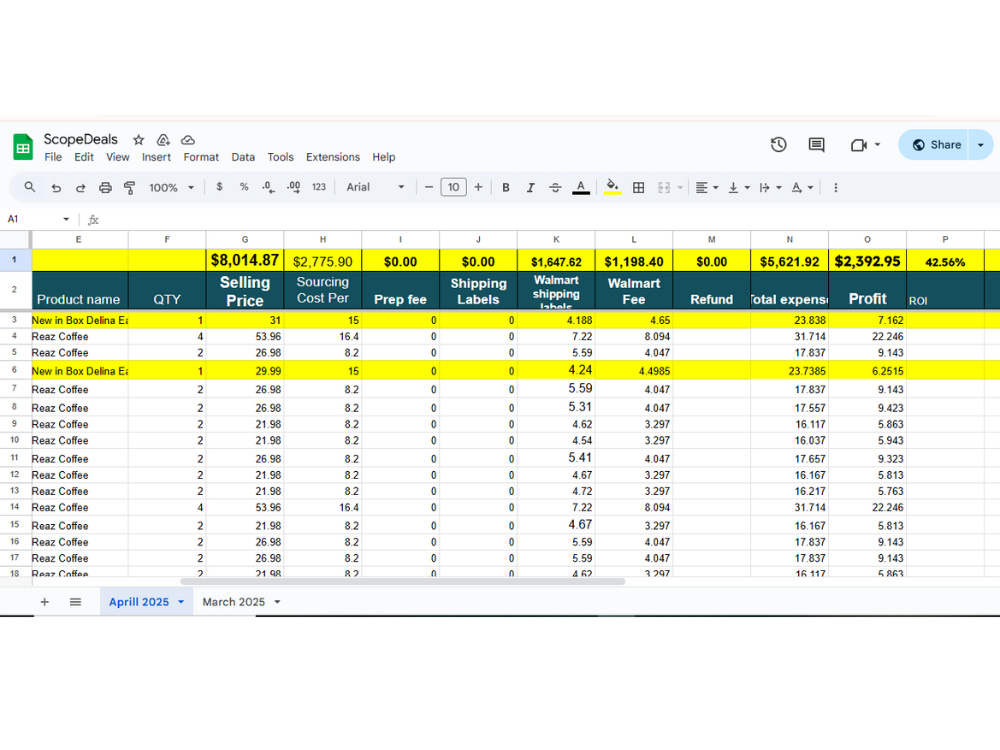Screen dimensions: 1000x750
Task: Format as currency dollar icon
Action: 219,187
